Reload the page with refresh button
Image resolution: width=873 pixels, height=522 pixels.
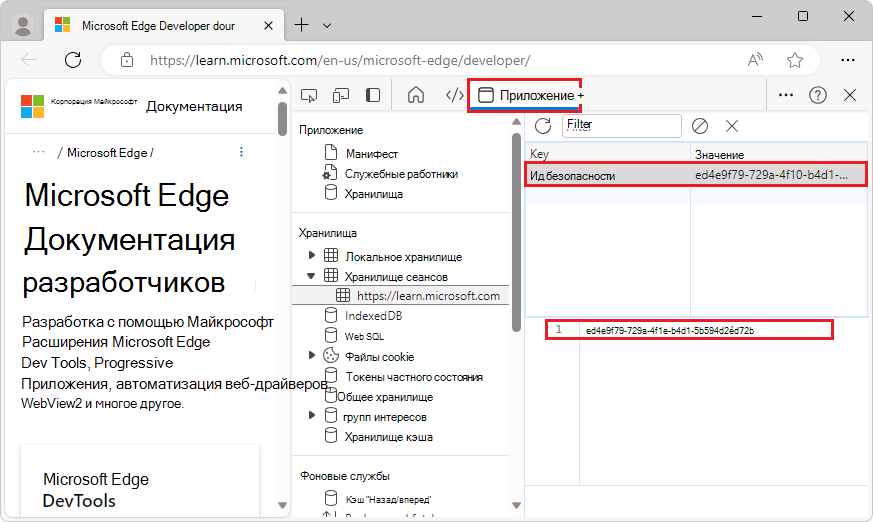pyautogui.click(x=73, y=60)
